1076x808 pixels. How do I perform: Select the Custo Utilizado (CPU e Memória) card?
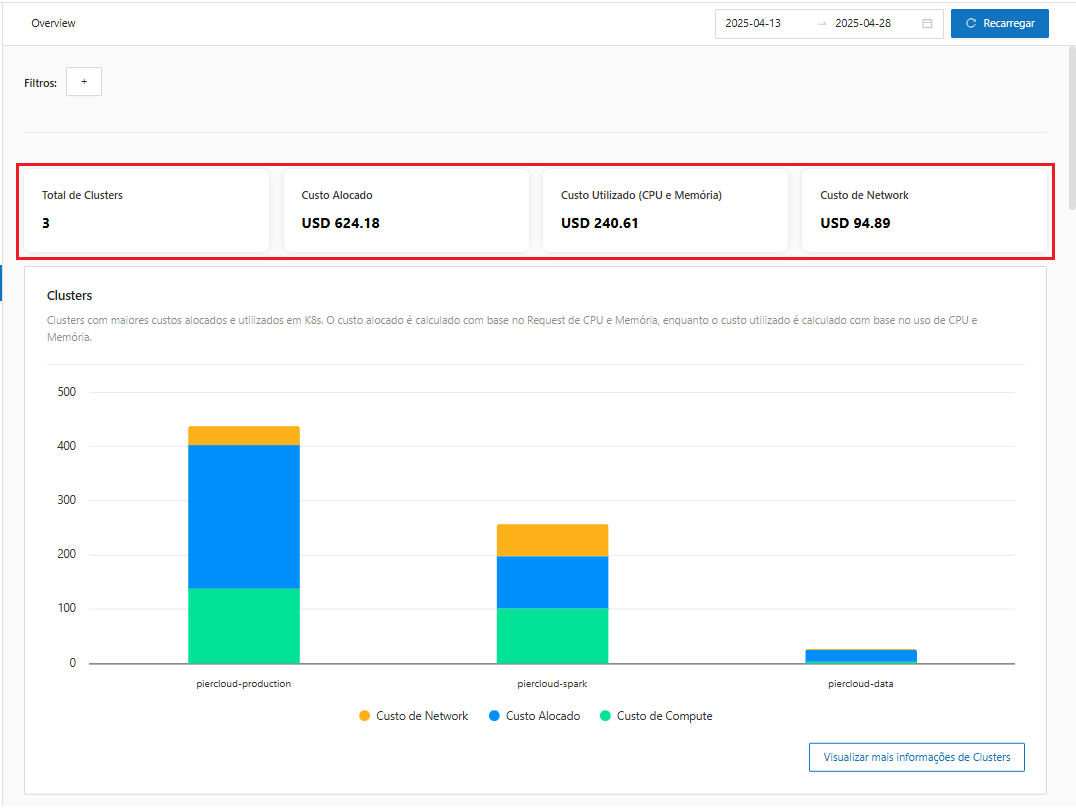tap(665, 210)
